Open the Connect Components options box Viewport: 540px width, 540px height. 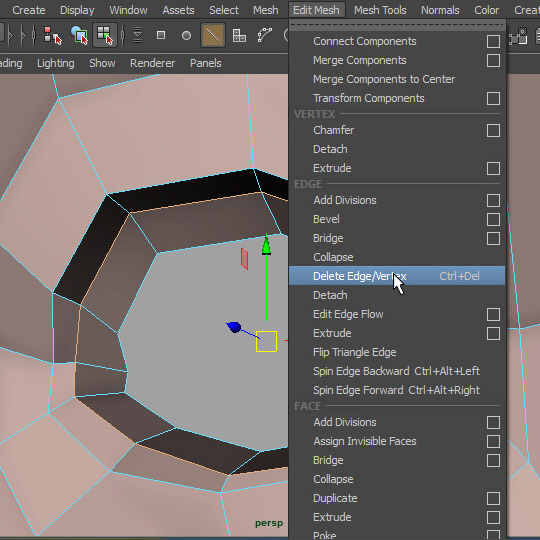(493, 41)
